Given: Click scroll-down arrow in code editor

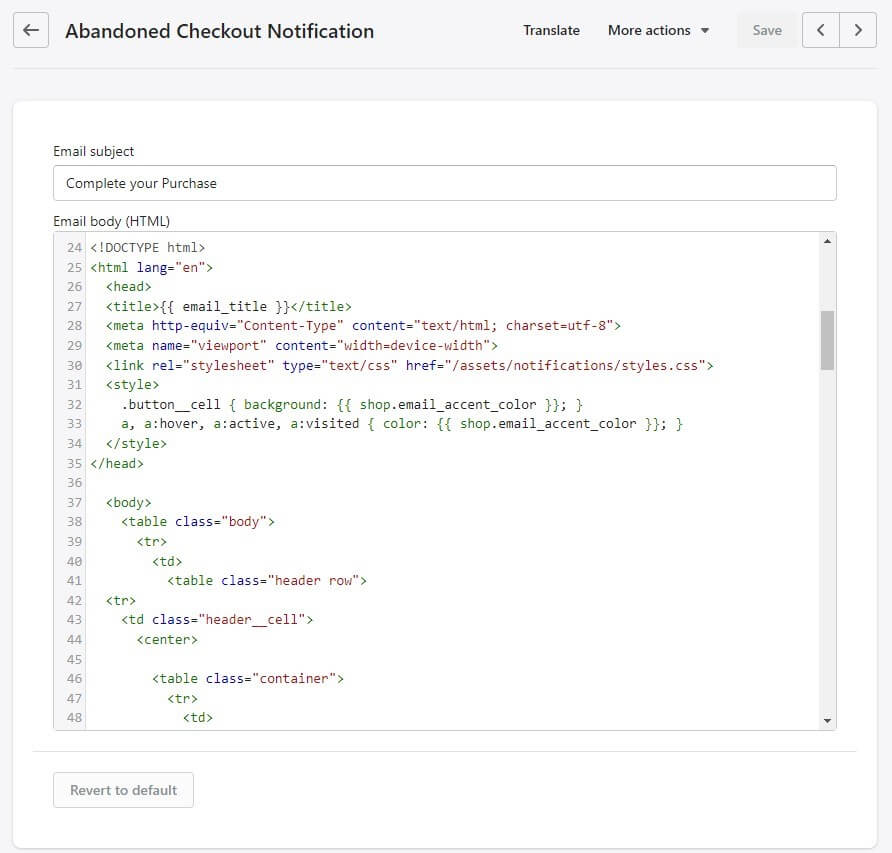Looking at the screenshot, I should tap(827, 720).
